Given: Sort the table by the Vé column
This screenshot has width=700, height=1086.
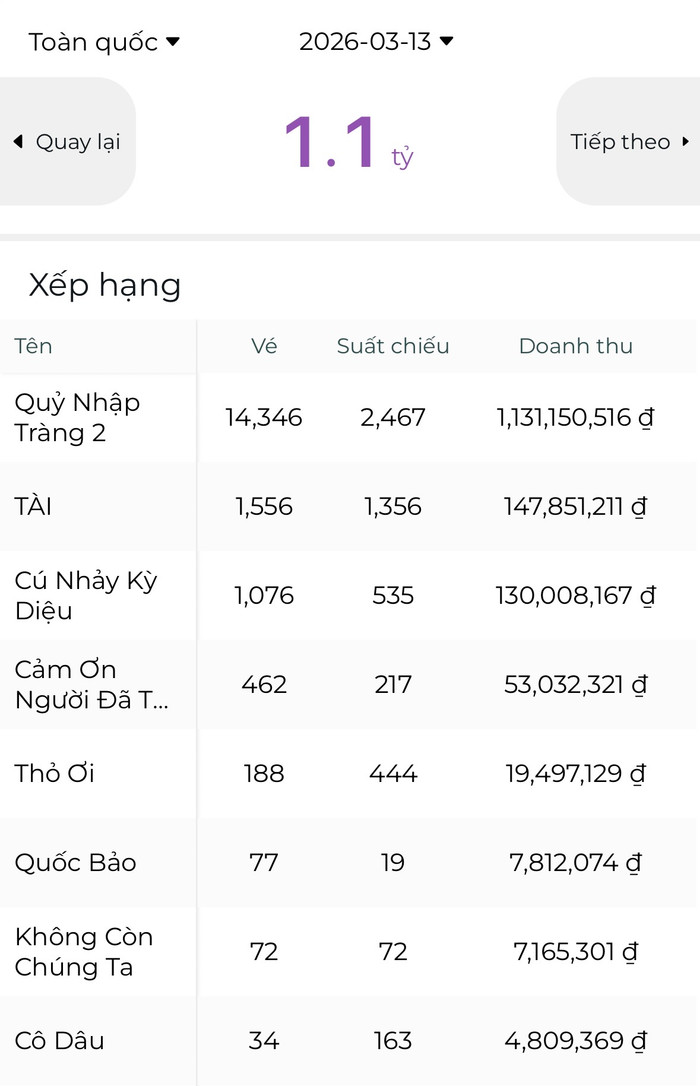Looking at the screenshot, I should point(262,346).
